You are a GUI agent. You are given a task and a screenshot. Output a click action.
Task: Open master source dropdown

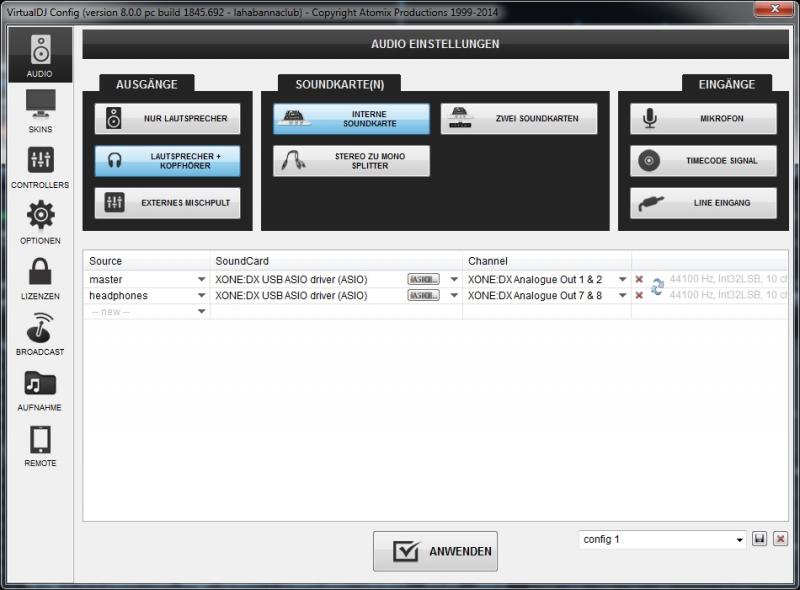pos(202,280)
